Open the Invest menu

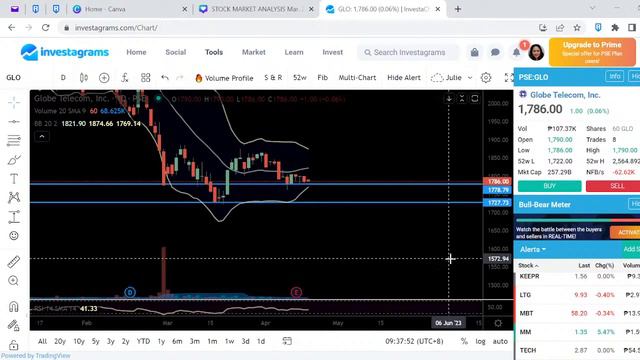coord(333,52)
